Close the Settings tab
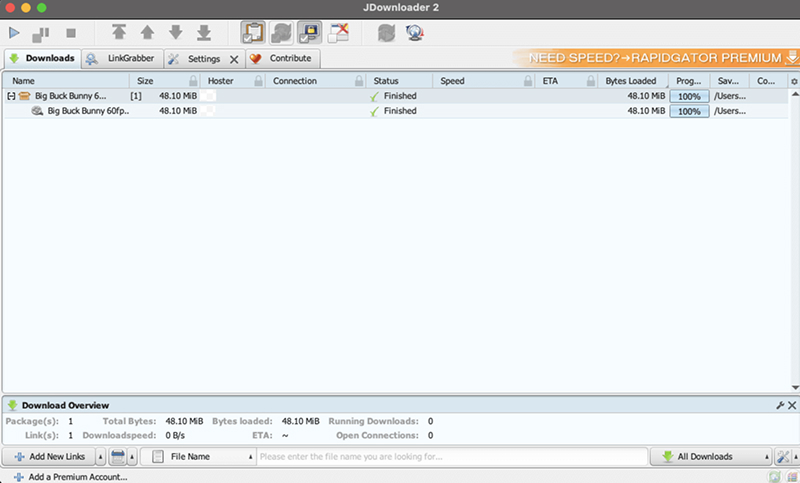Viewport: 800px width, 483px height. click(x=234, y=60)
